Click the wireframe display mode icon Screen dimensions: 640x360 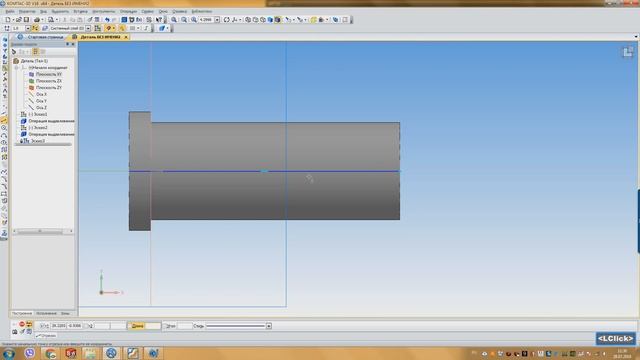click(247, 20)
